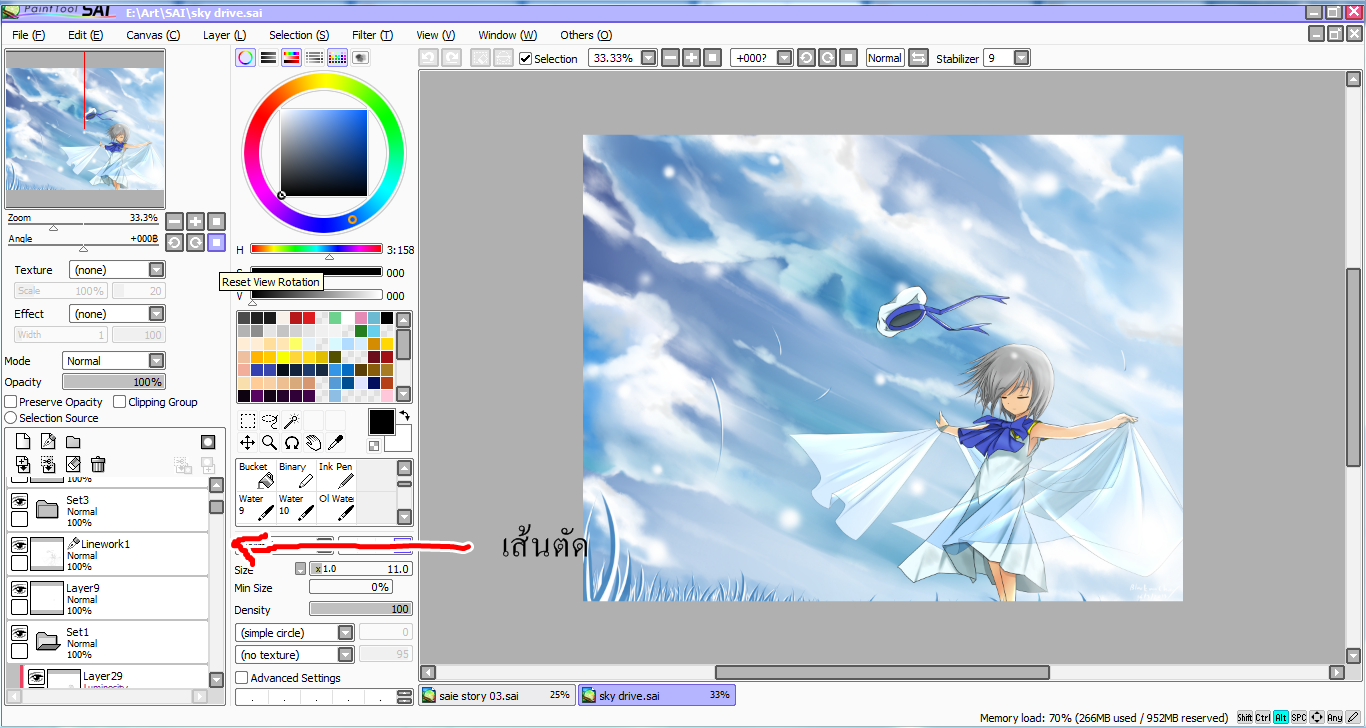
Task: Open the rotation angle dropdown in toolbar
Action: 785,58
